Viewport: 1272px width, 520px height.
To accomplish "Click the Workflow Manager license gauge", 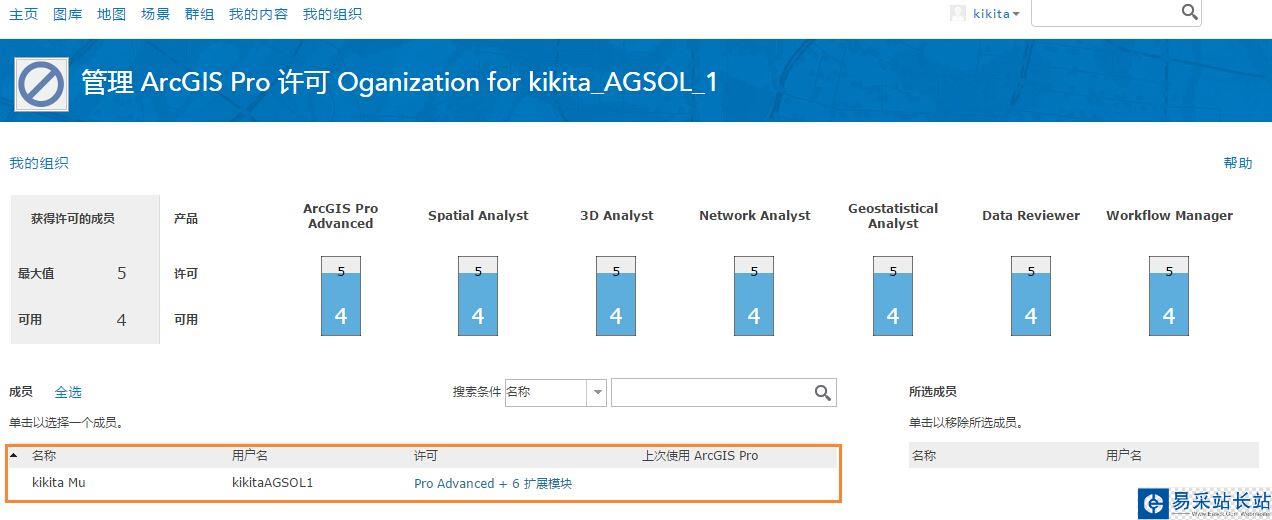I will tap(1169, 296).
